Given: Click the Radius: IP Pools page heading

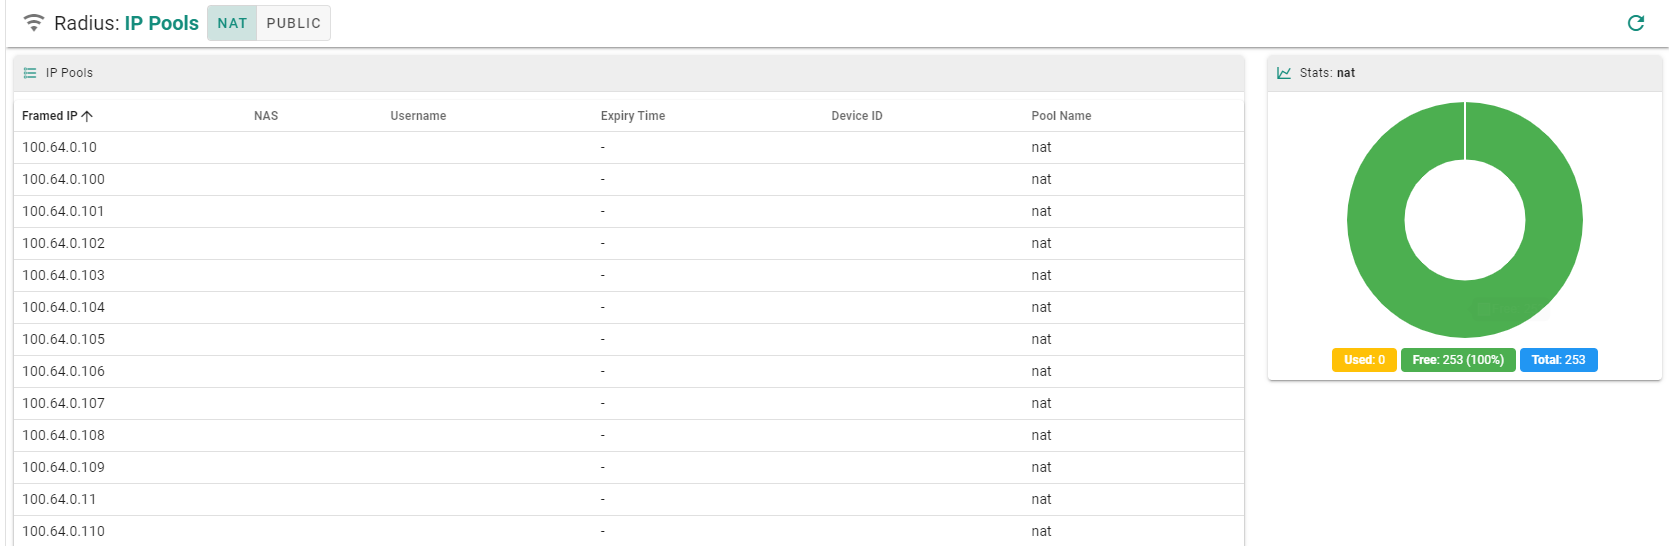Looking at the screenshot, I should [x=126, y=23].
